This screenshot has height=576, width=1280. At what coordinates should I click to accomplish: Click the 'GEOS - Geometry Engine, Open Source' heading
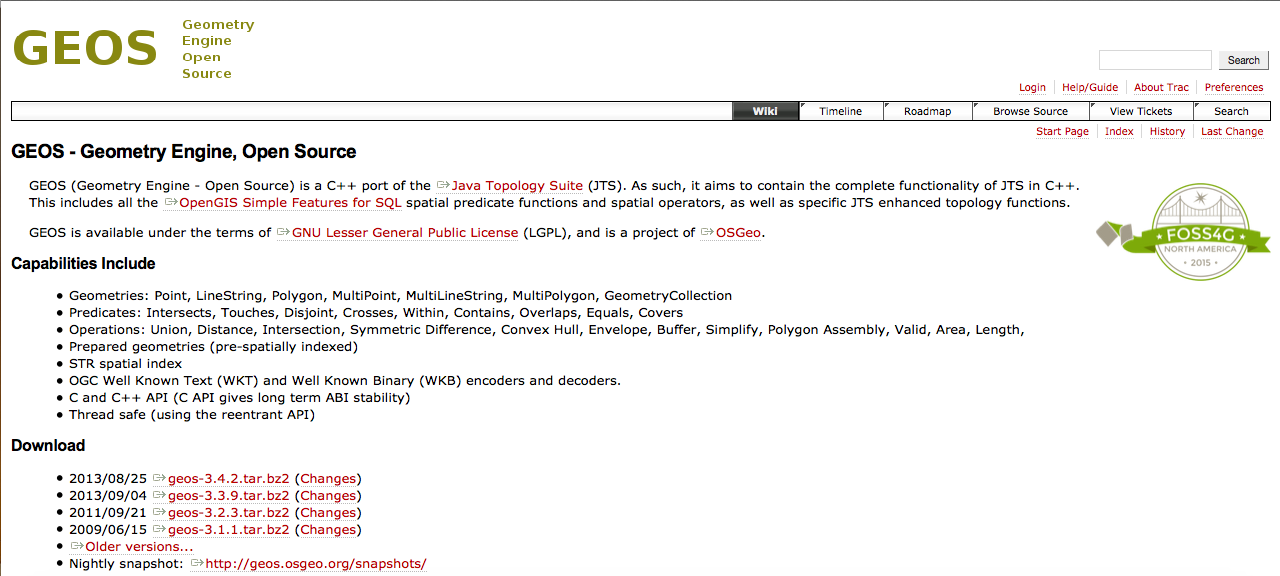[x=184, y=152]
